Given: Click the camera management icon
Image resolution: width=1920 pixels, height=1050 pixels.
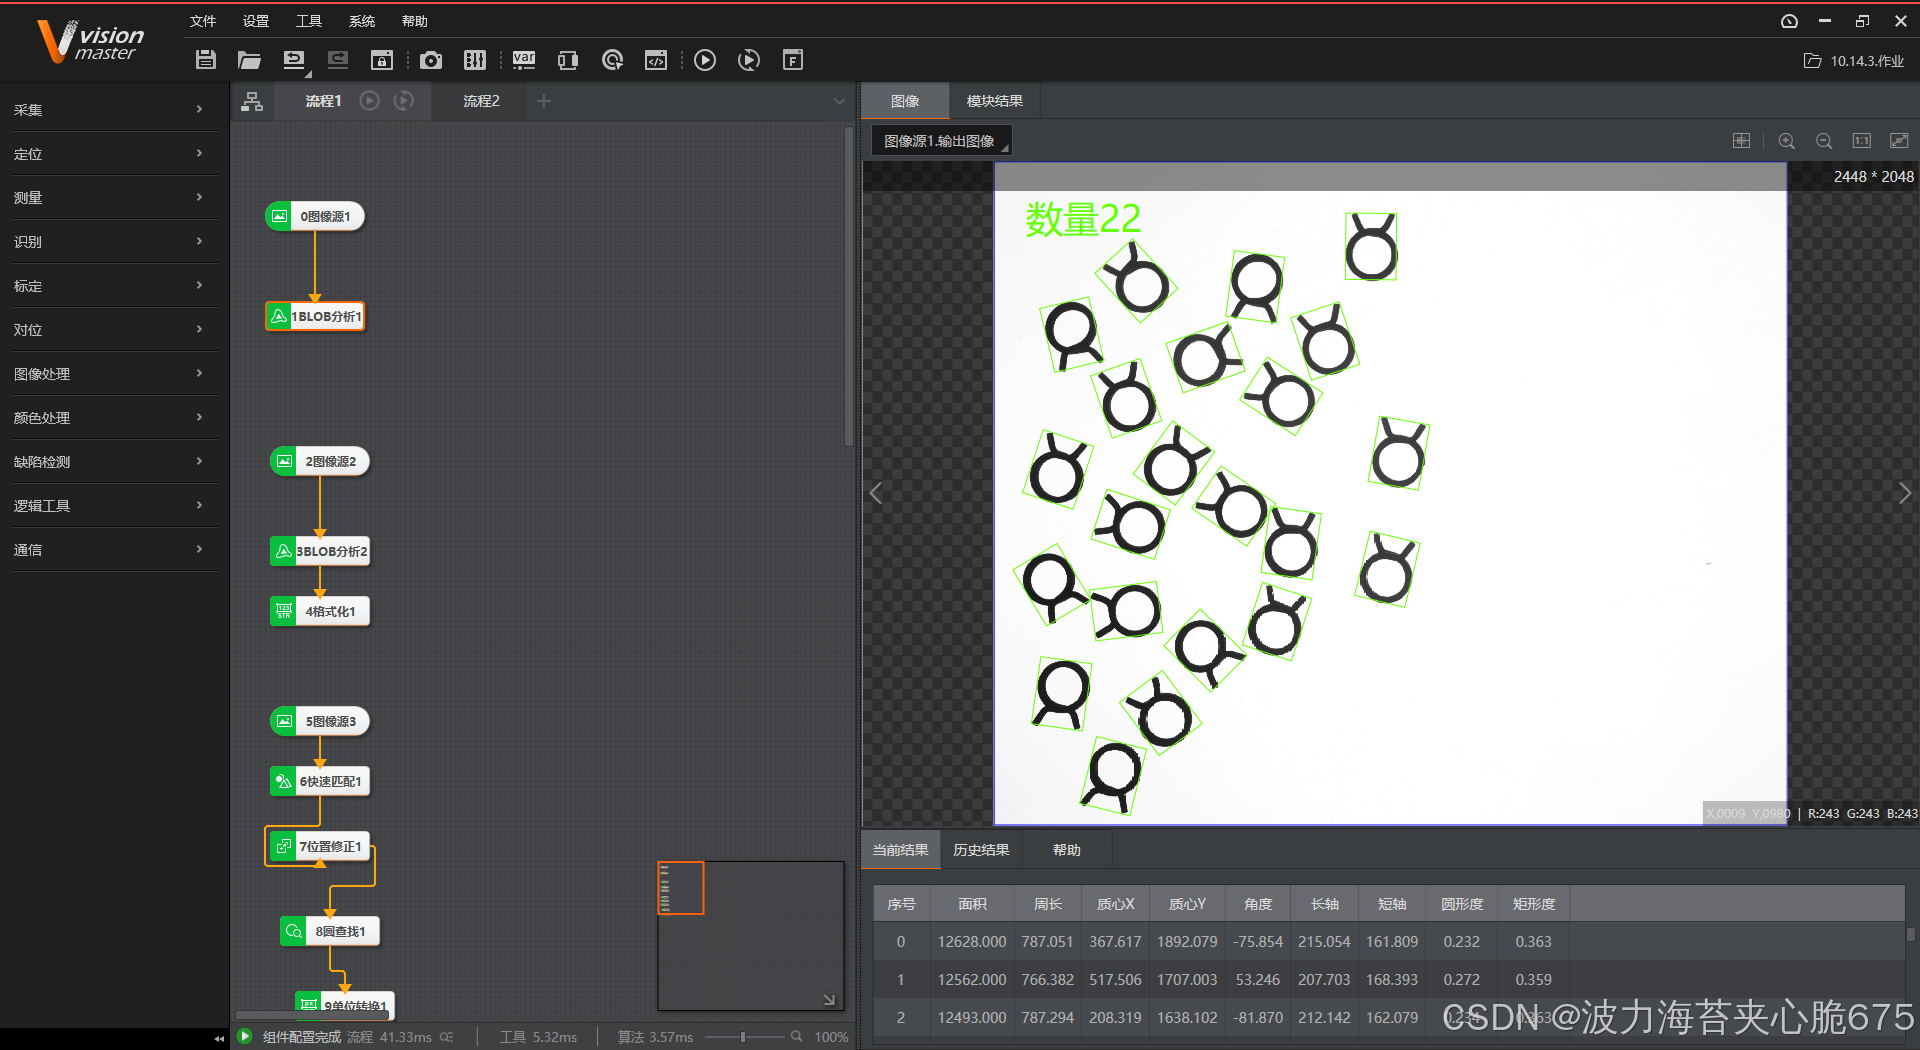Looking at the screenshot, I should pos(431,60).
